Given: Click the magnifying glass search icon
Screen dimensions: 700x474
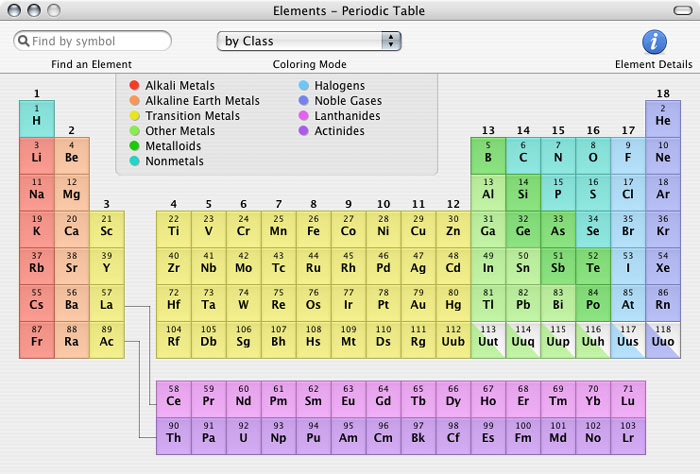Looking at the screenshot, I should 24,41.
